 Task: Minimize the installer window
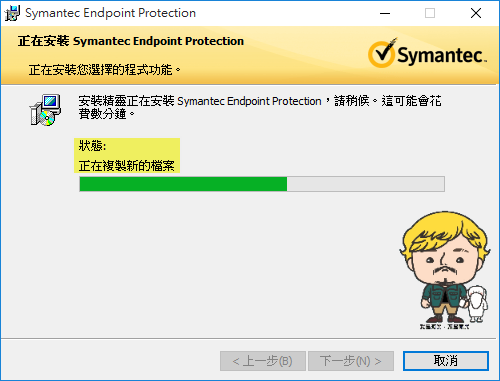click(x=385, y=13)
